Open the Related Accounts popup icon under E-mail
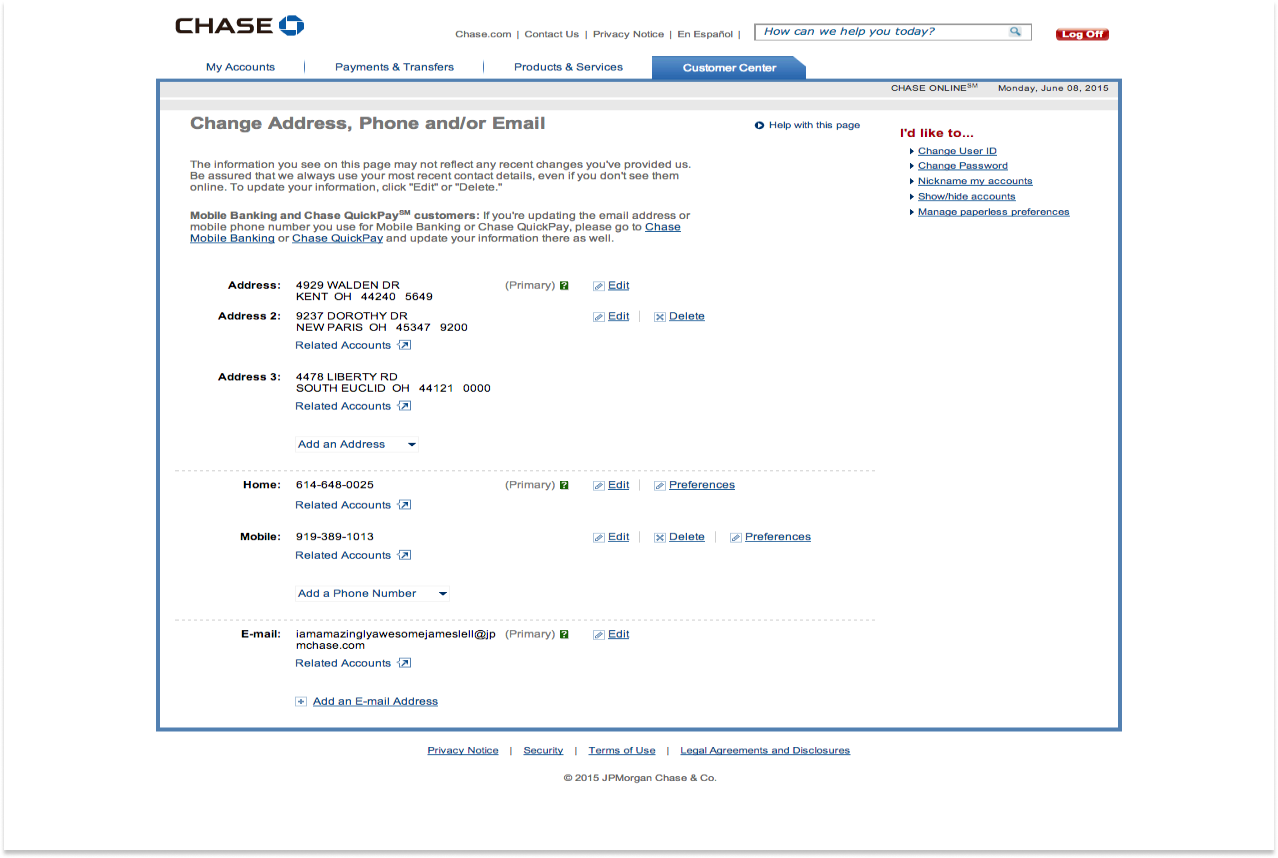Image resolution: width=1278 pixels, height=858 pixels. coord(404,663)
